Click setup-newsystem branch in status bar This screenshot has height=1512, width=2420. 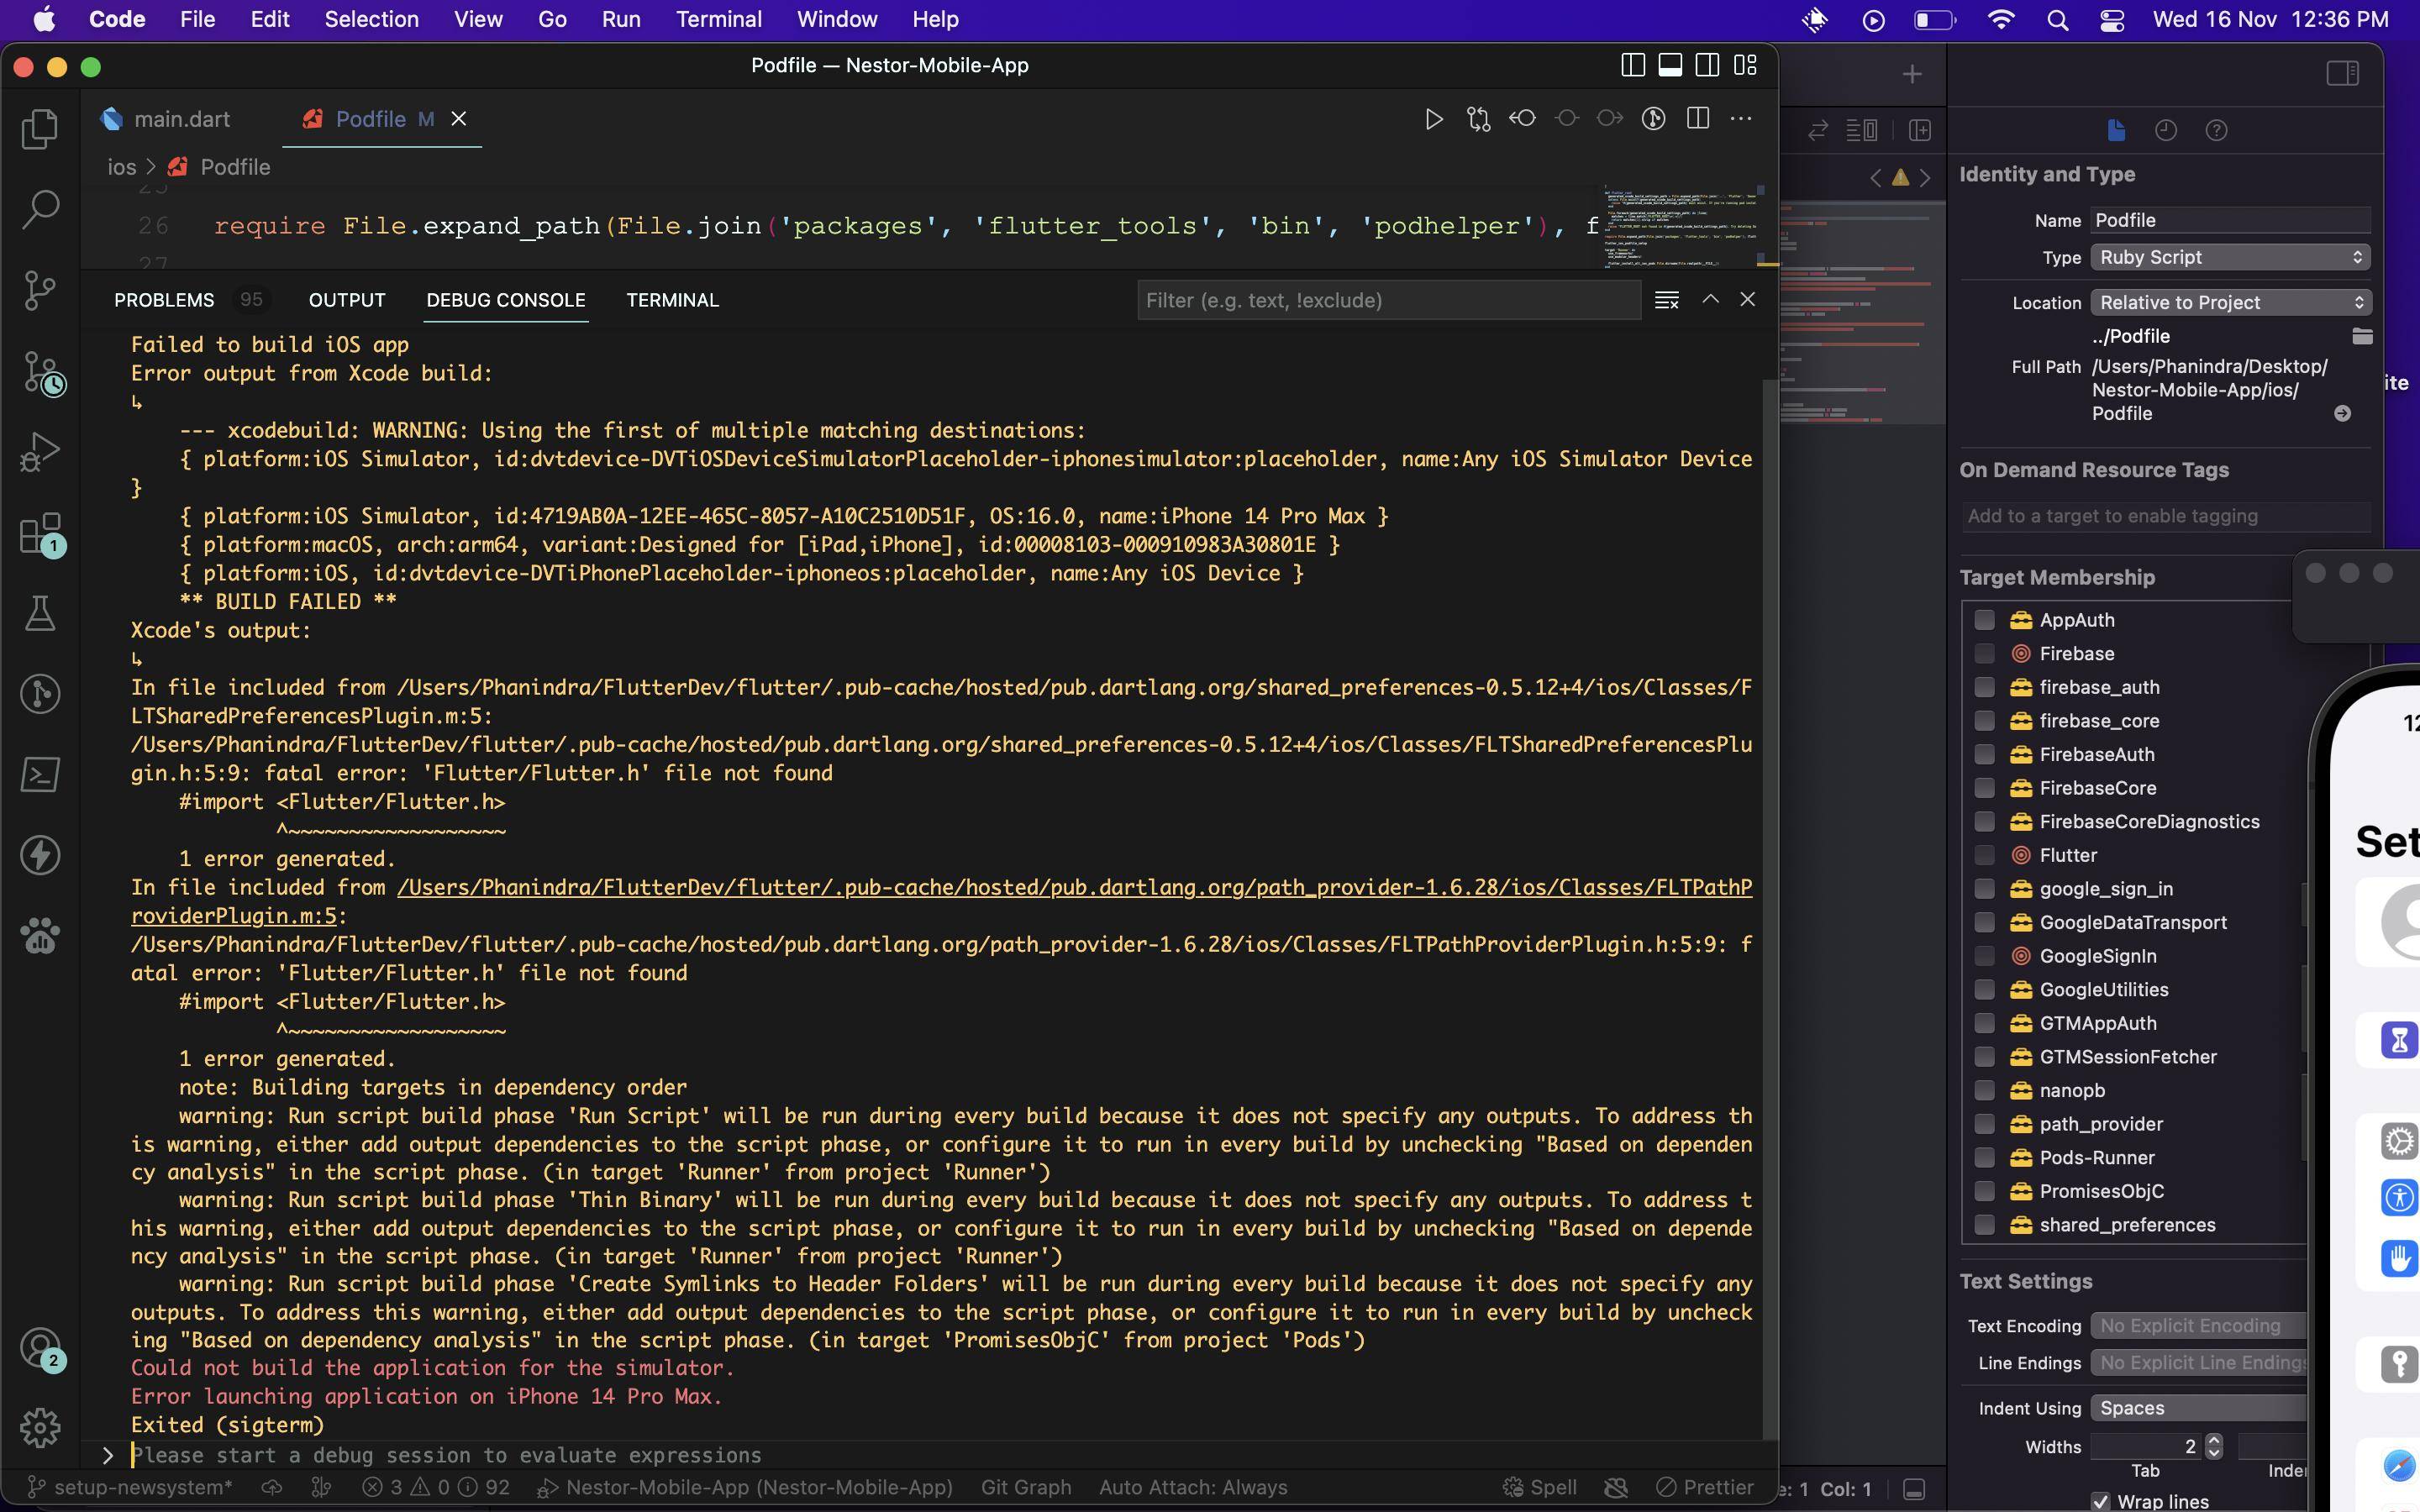130,1487
